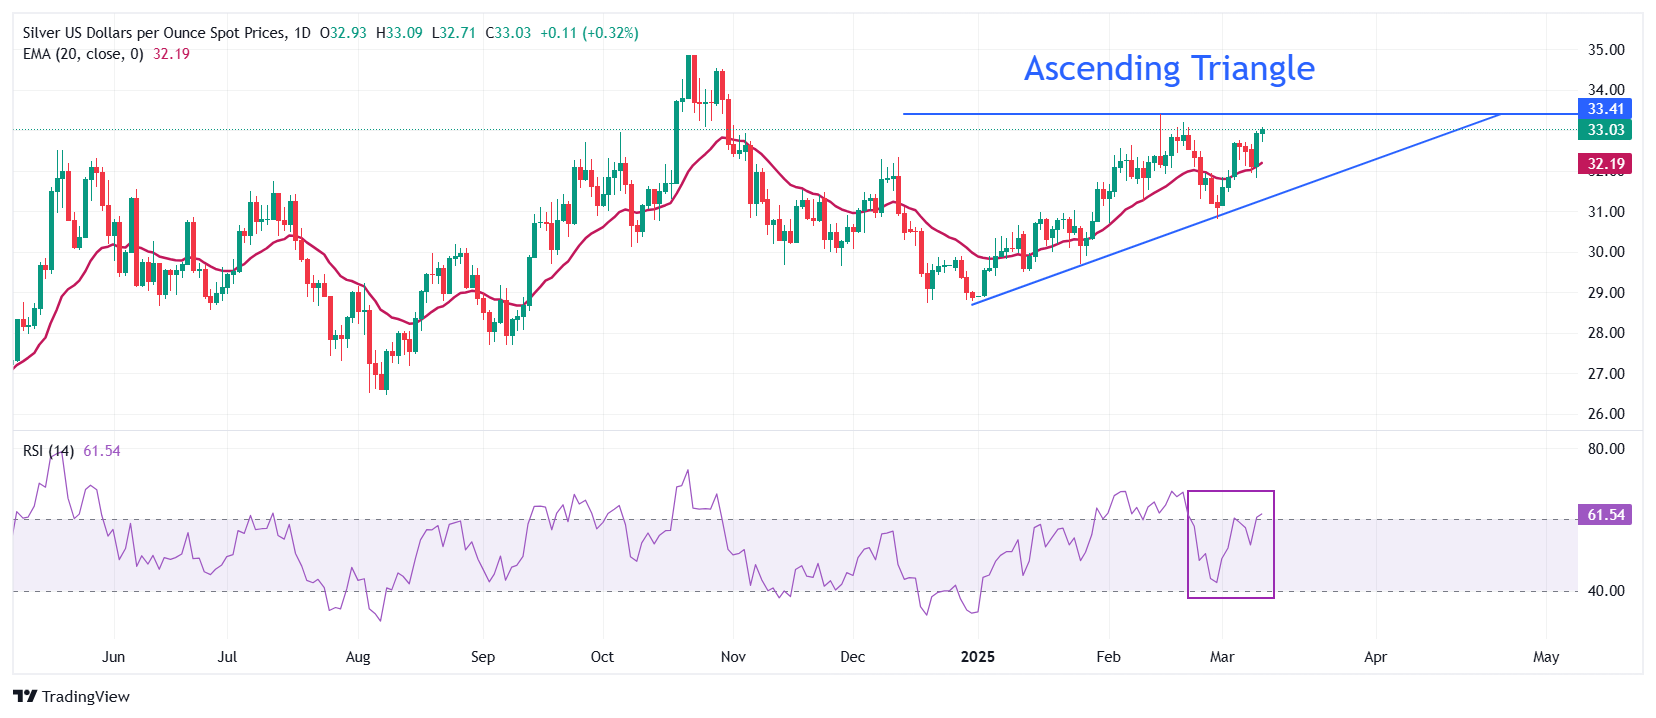Image resolution: width=1656 pixels, height=718 pixels.
Task: Click the +0.11 (+0.32%) change value
Action: tap(589, 33)
